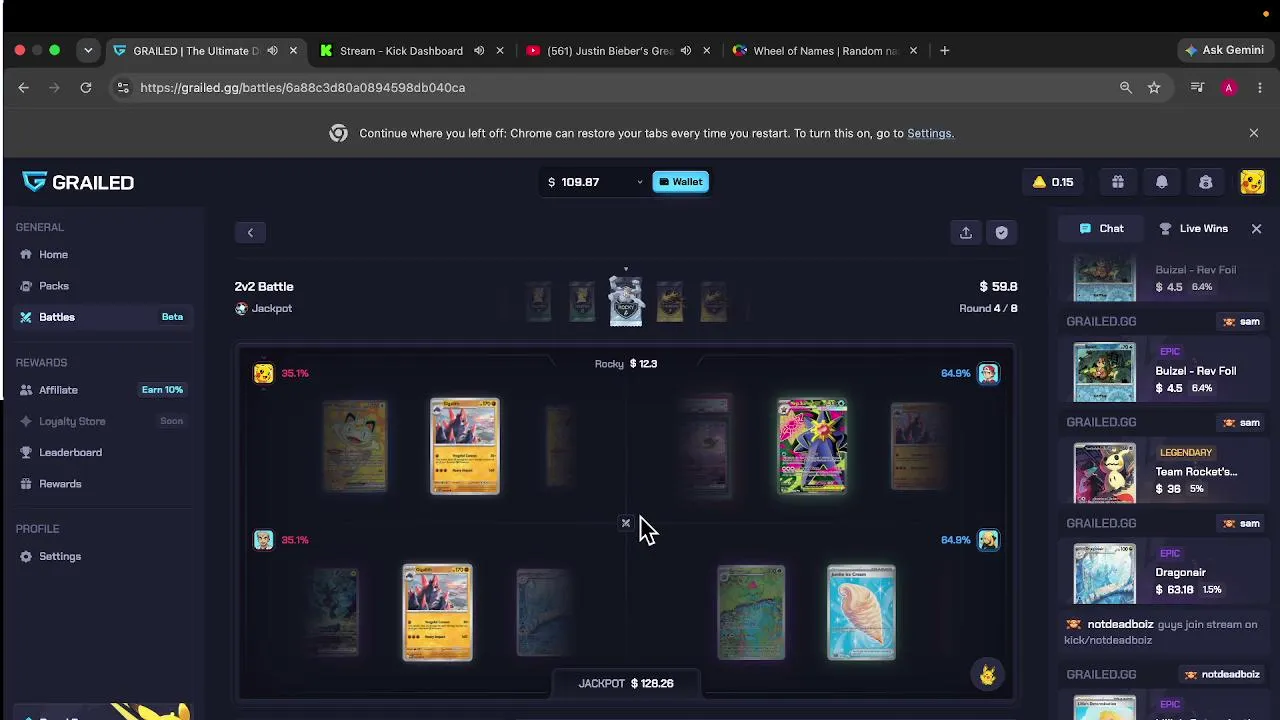View site information icon in address bar
Viewport: 1280px width, 720px height.
[122, 88]
